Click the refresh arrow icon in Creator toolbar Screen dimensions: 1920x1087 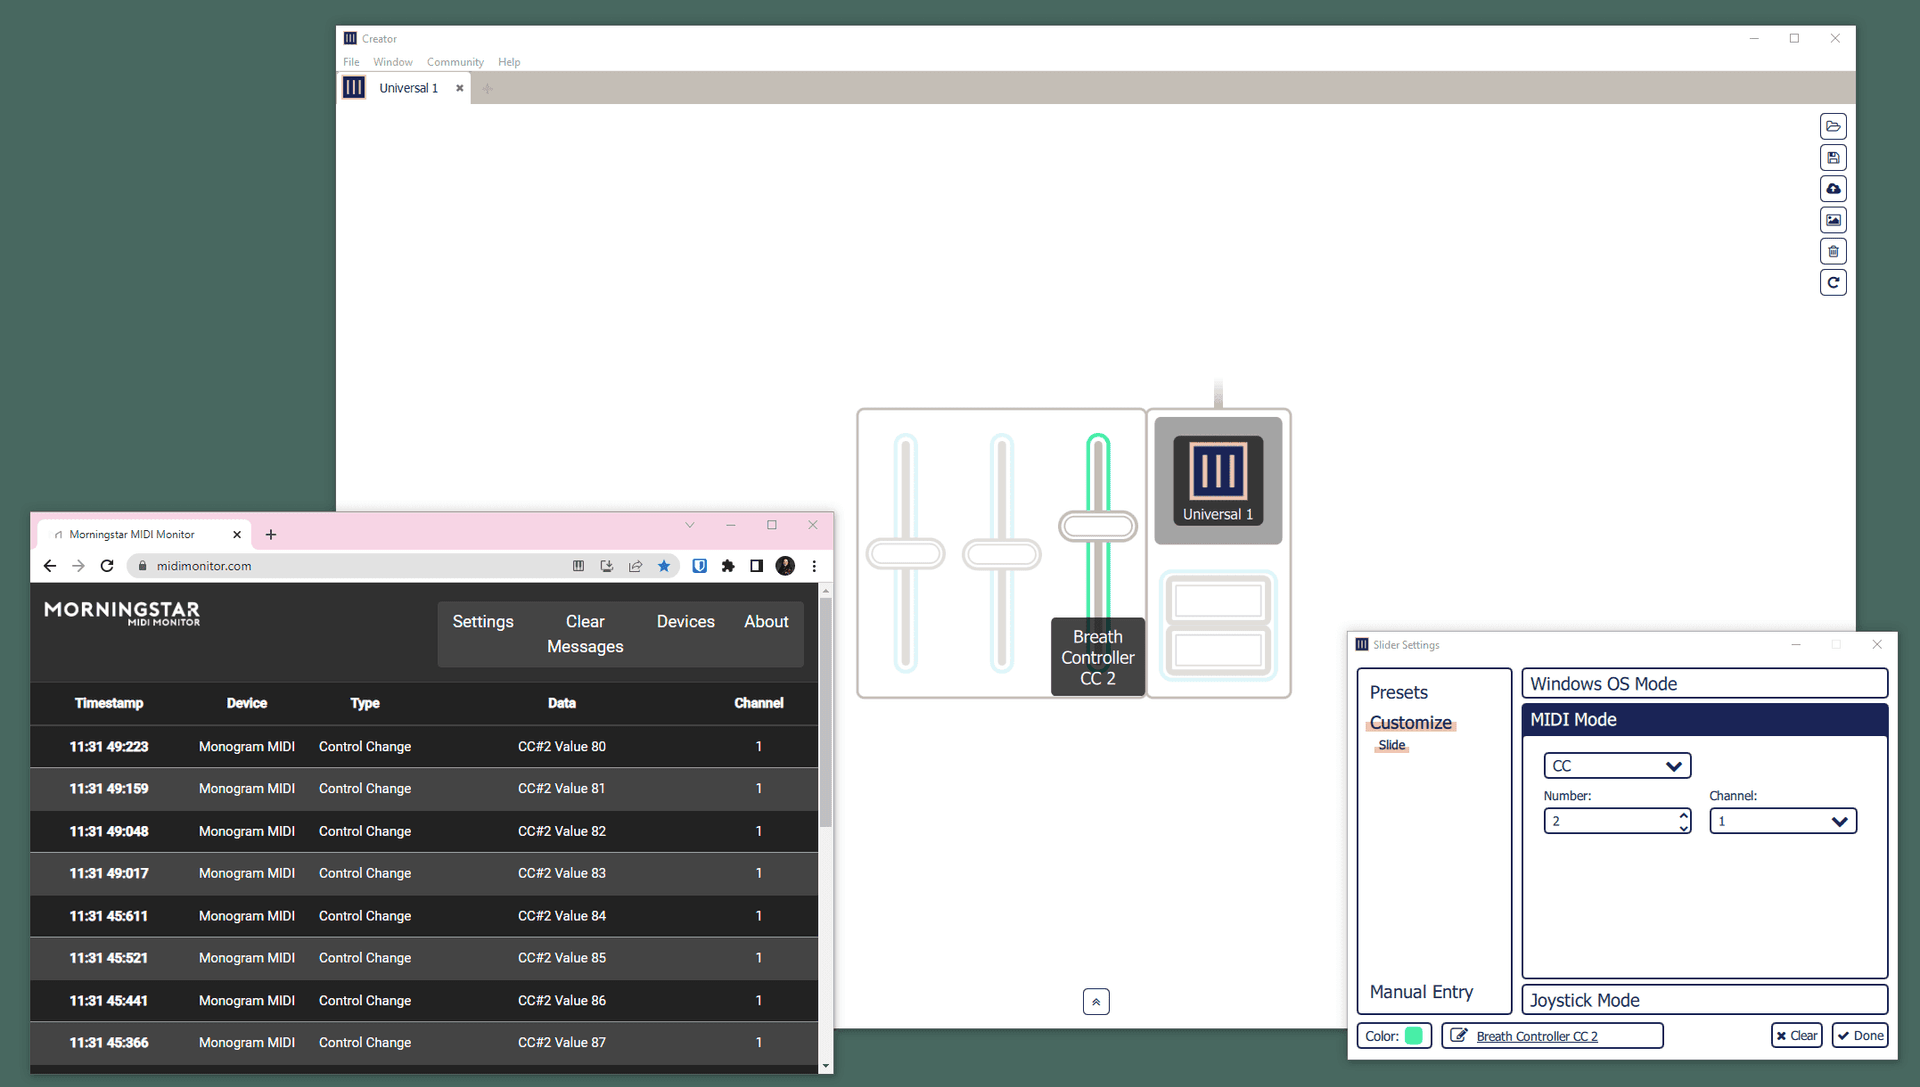click(x=1832, y=283)
